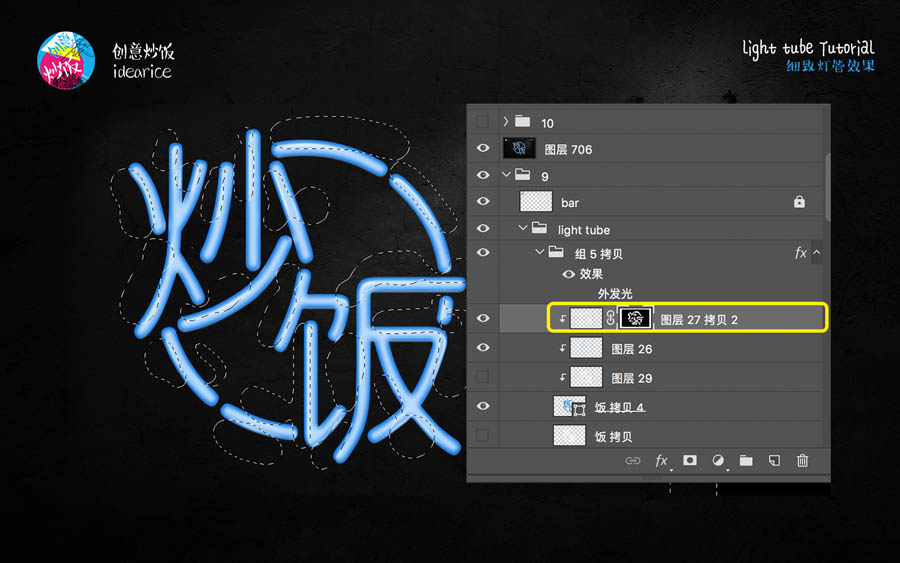
Task: Click the 组 5 拷贝 folder icon
Action: pyautogui.click(x=556, y=251)
